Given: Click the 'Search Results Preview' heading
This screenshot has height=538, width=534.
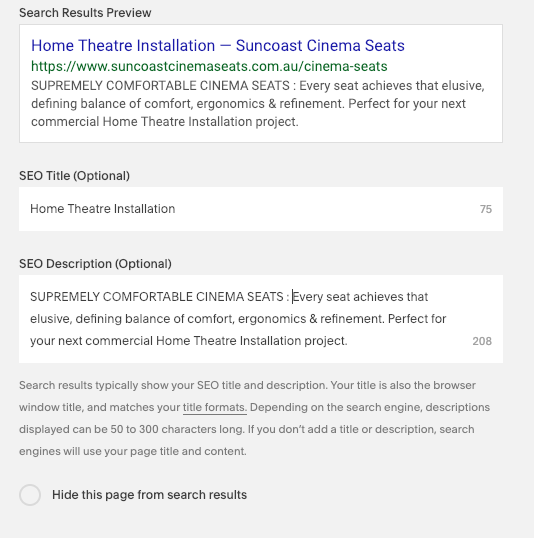Looking at the screenshot, I should pos(85,13).
